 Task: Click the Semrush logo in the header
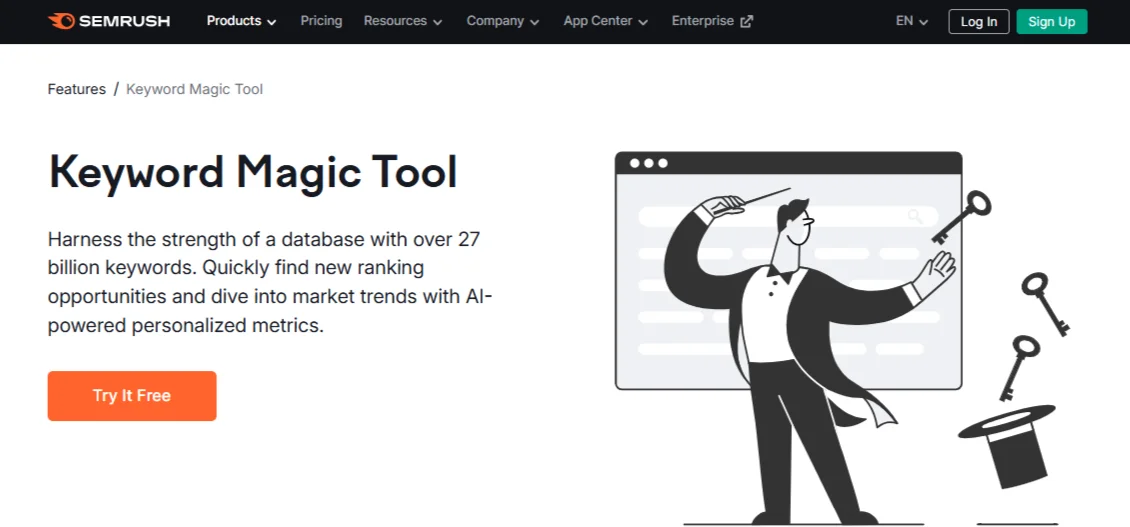coord(109,21)
